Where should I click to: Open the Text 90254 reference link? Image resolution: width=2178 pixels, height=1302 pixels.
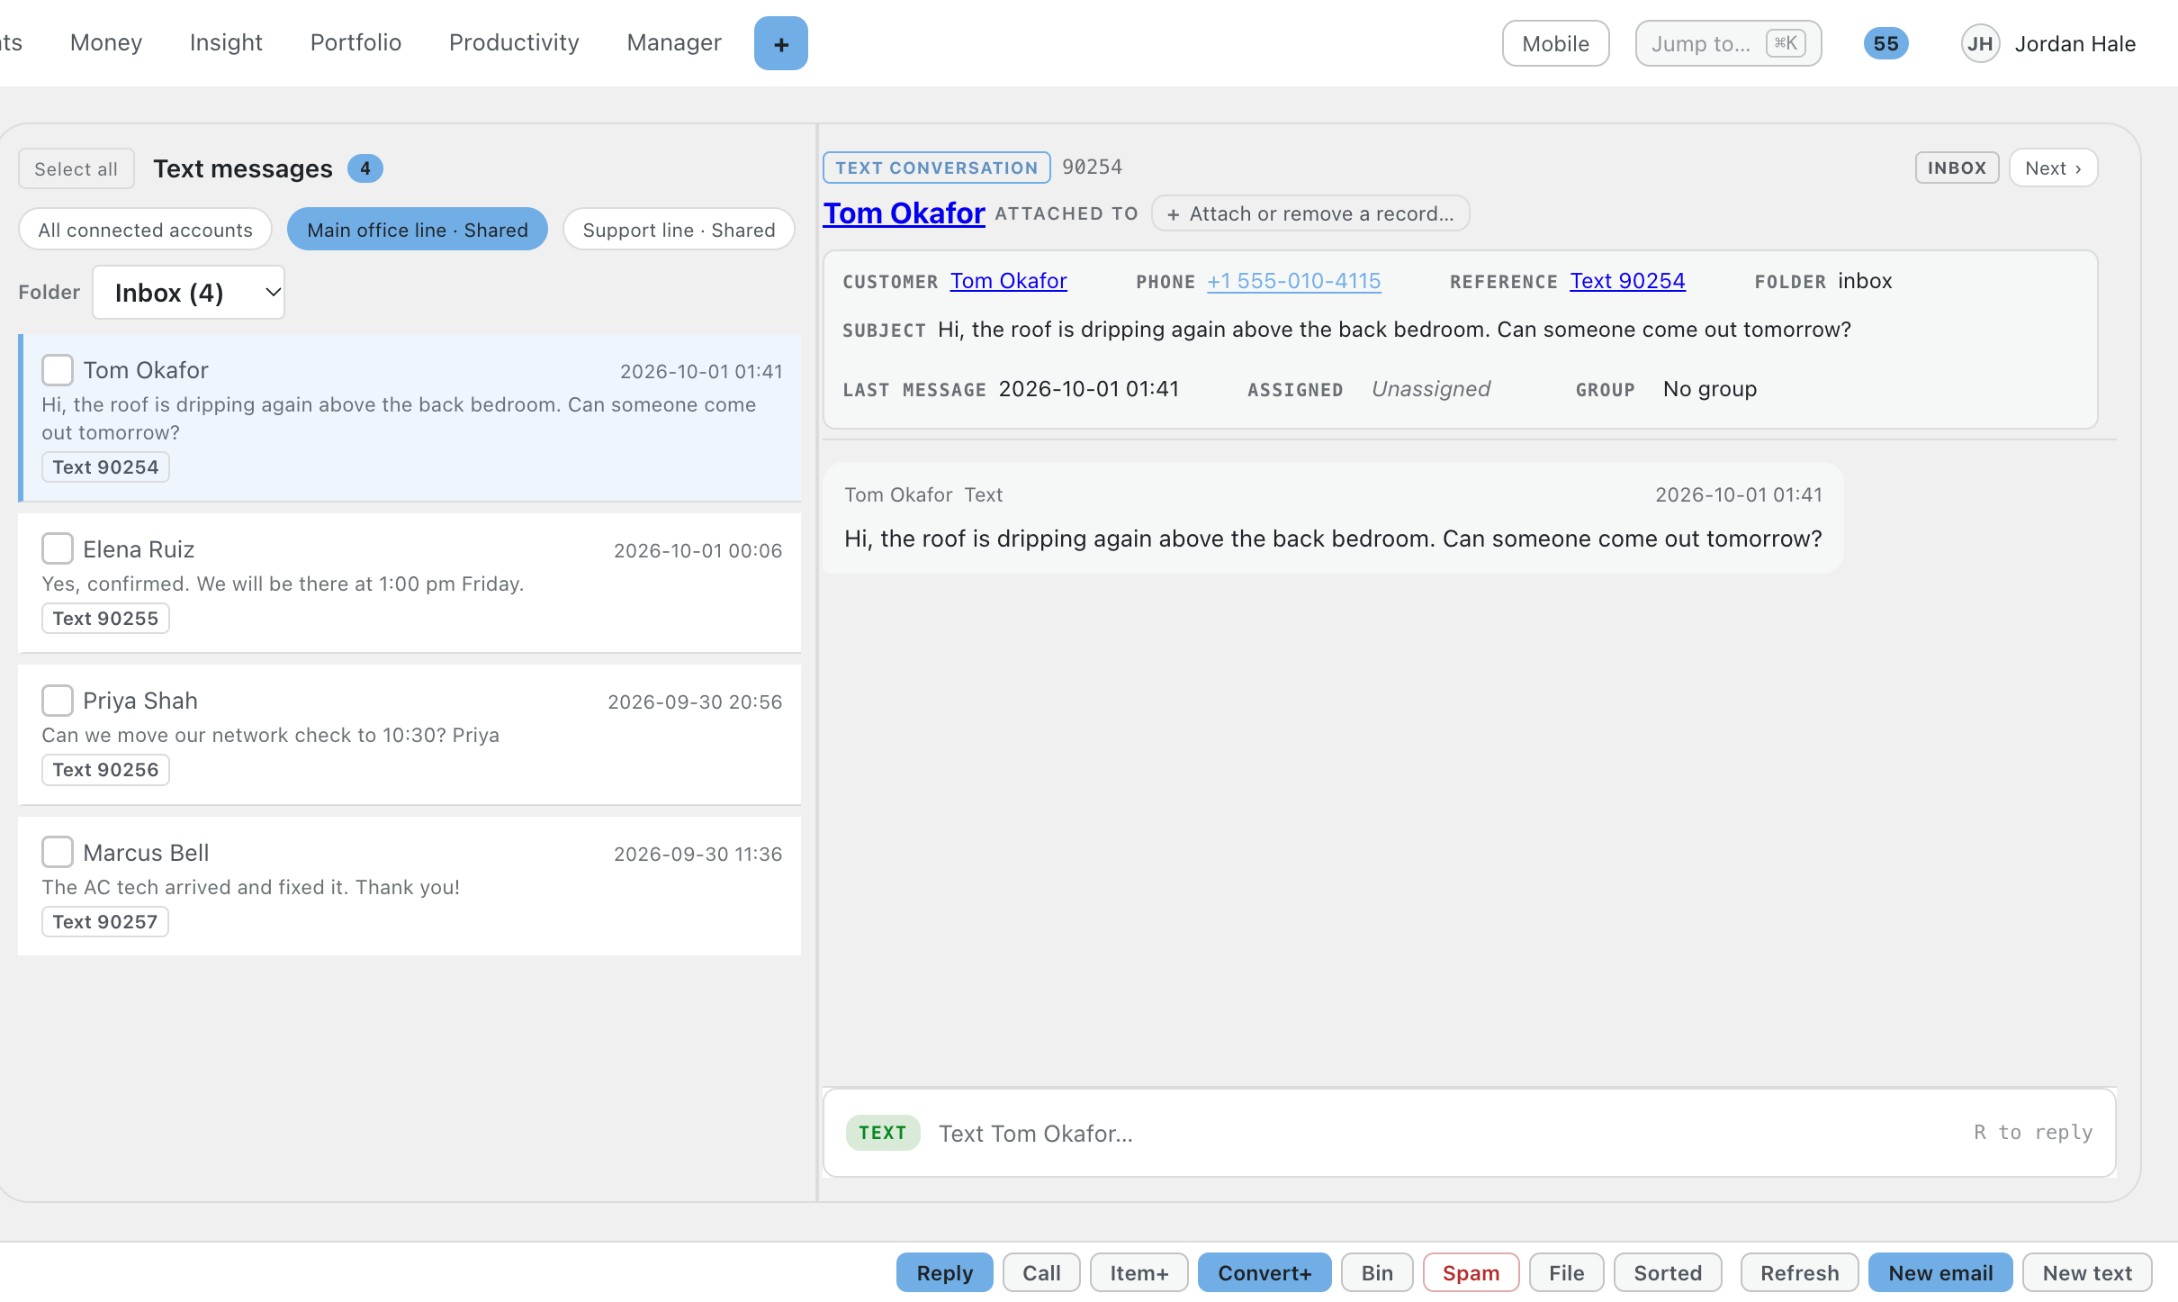coord(1627,281)
